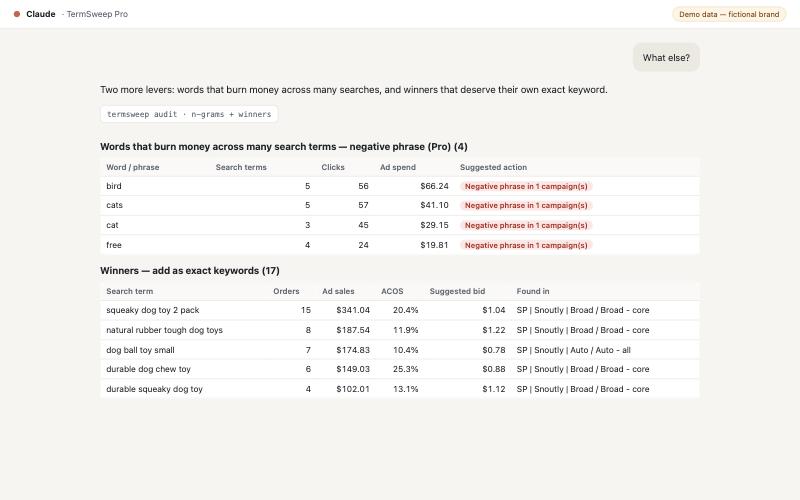Click the ACOS column header

[392, 291]
